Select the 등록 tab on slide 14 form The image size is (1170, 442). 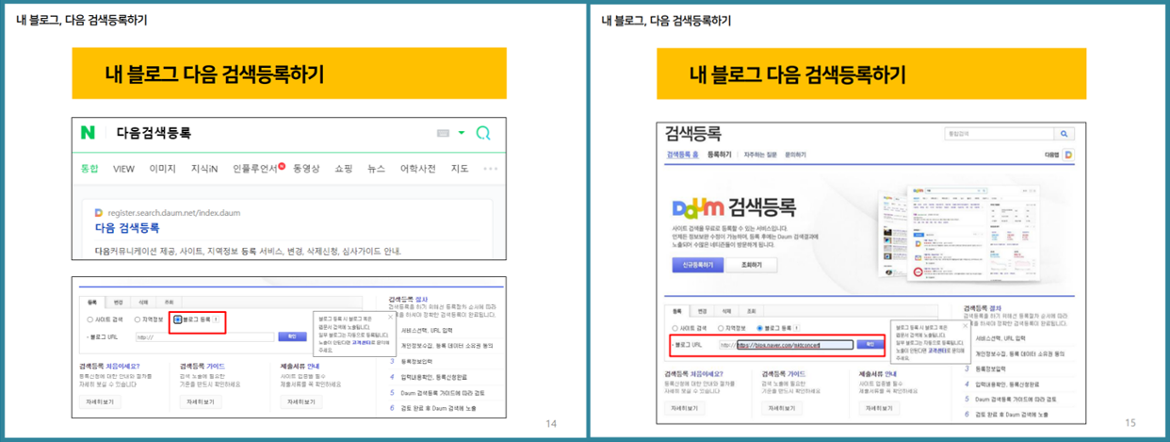click(x=92, y=302)
